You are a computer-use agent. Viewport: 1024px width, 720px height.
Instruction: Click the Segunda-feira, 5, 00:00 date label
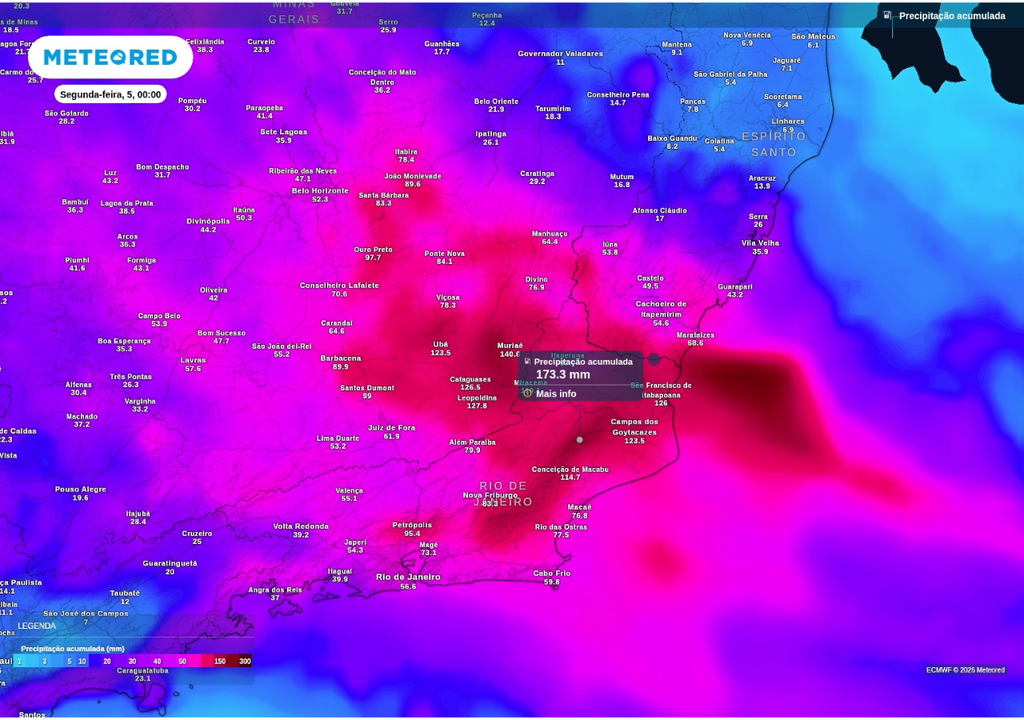pyautogui.click(x=110, y=95)
